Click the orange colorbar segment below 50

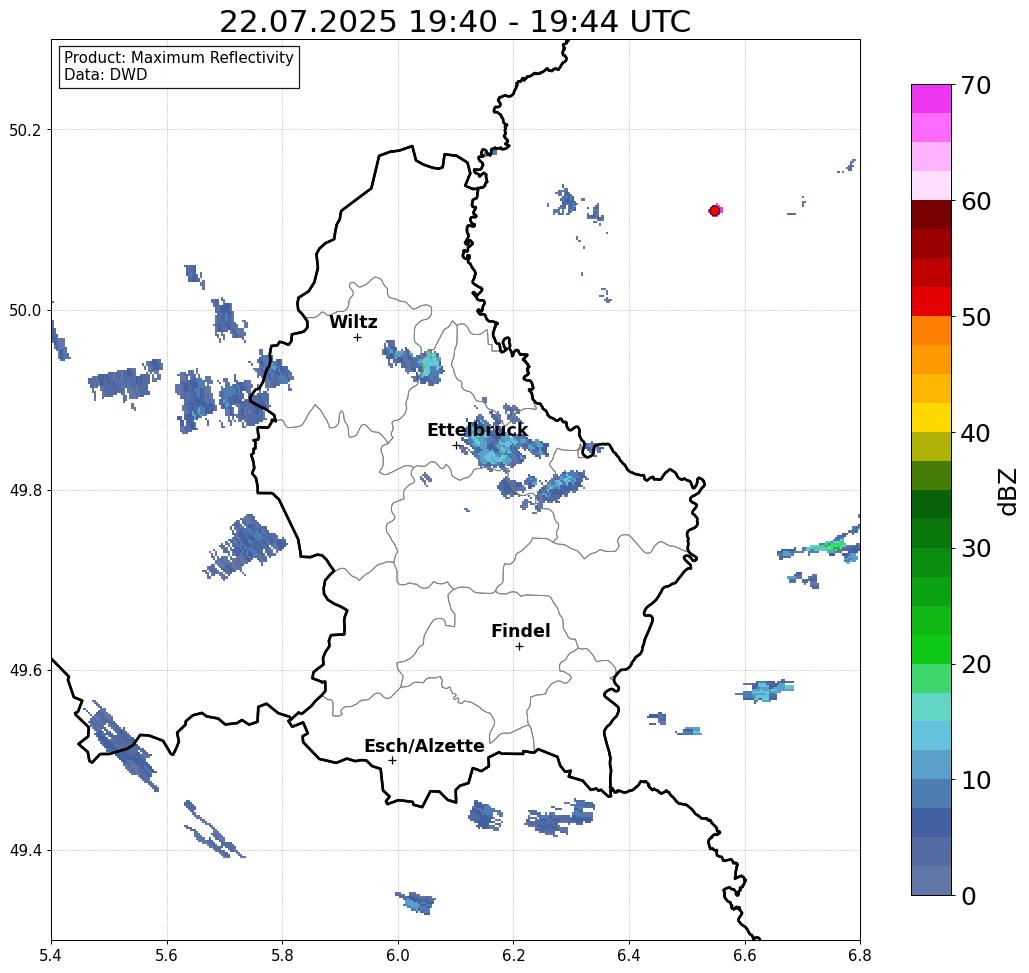pyautogui.click(x=931, y=331)
